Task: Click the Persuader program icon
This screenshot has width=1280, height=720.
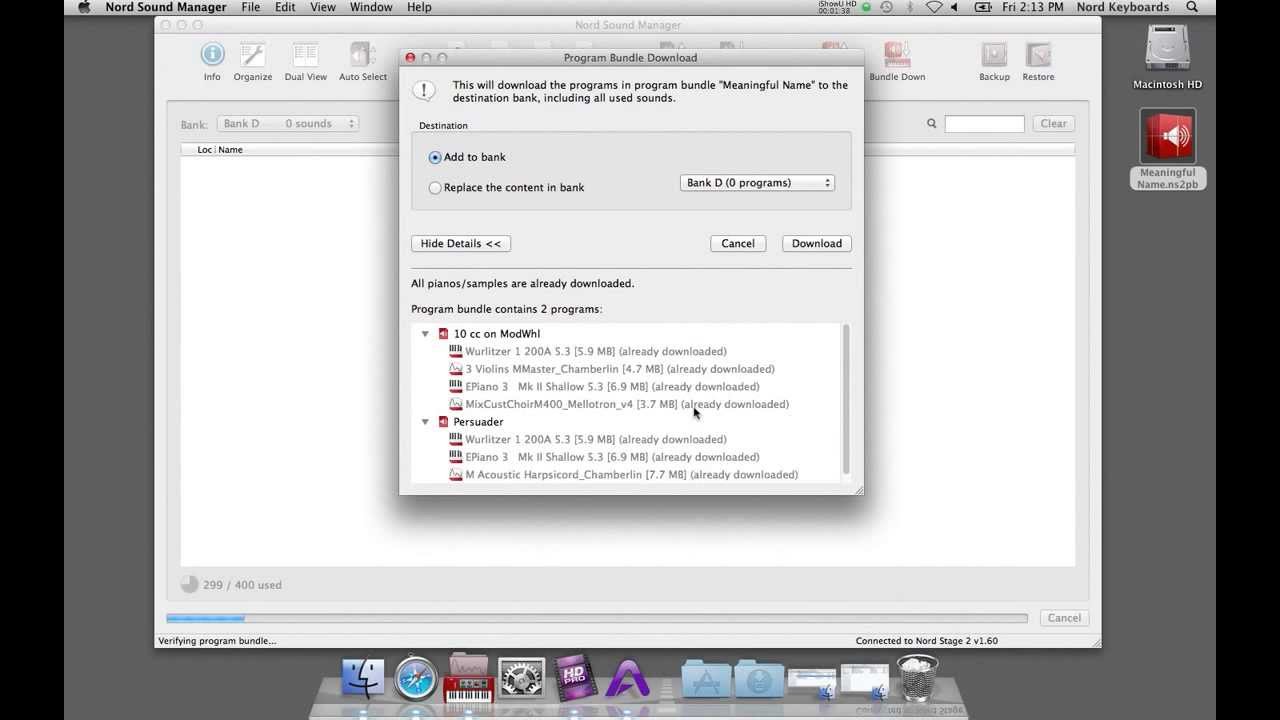Action: pos(443,422)
